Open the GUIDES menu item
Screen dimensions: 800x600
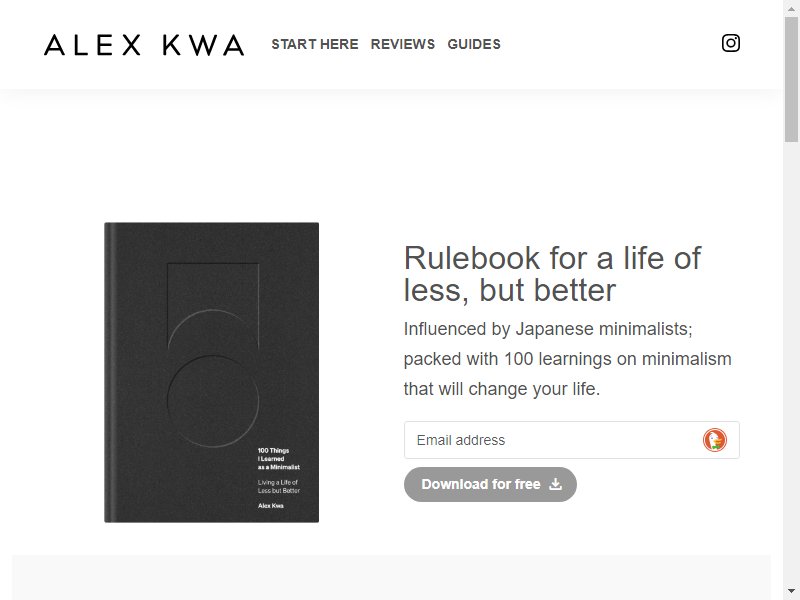click(x=474, y=44)
